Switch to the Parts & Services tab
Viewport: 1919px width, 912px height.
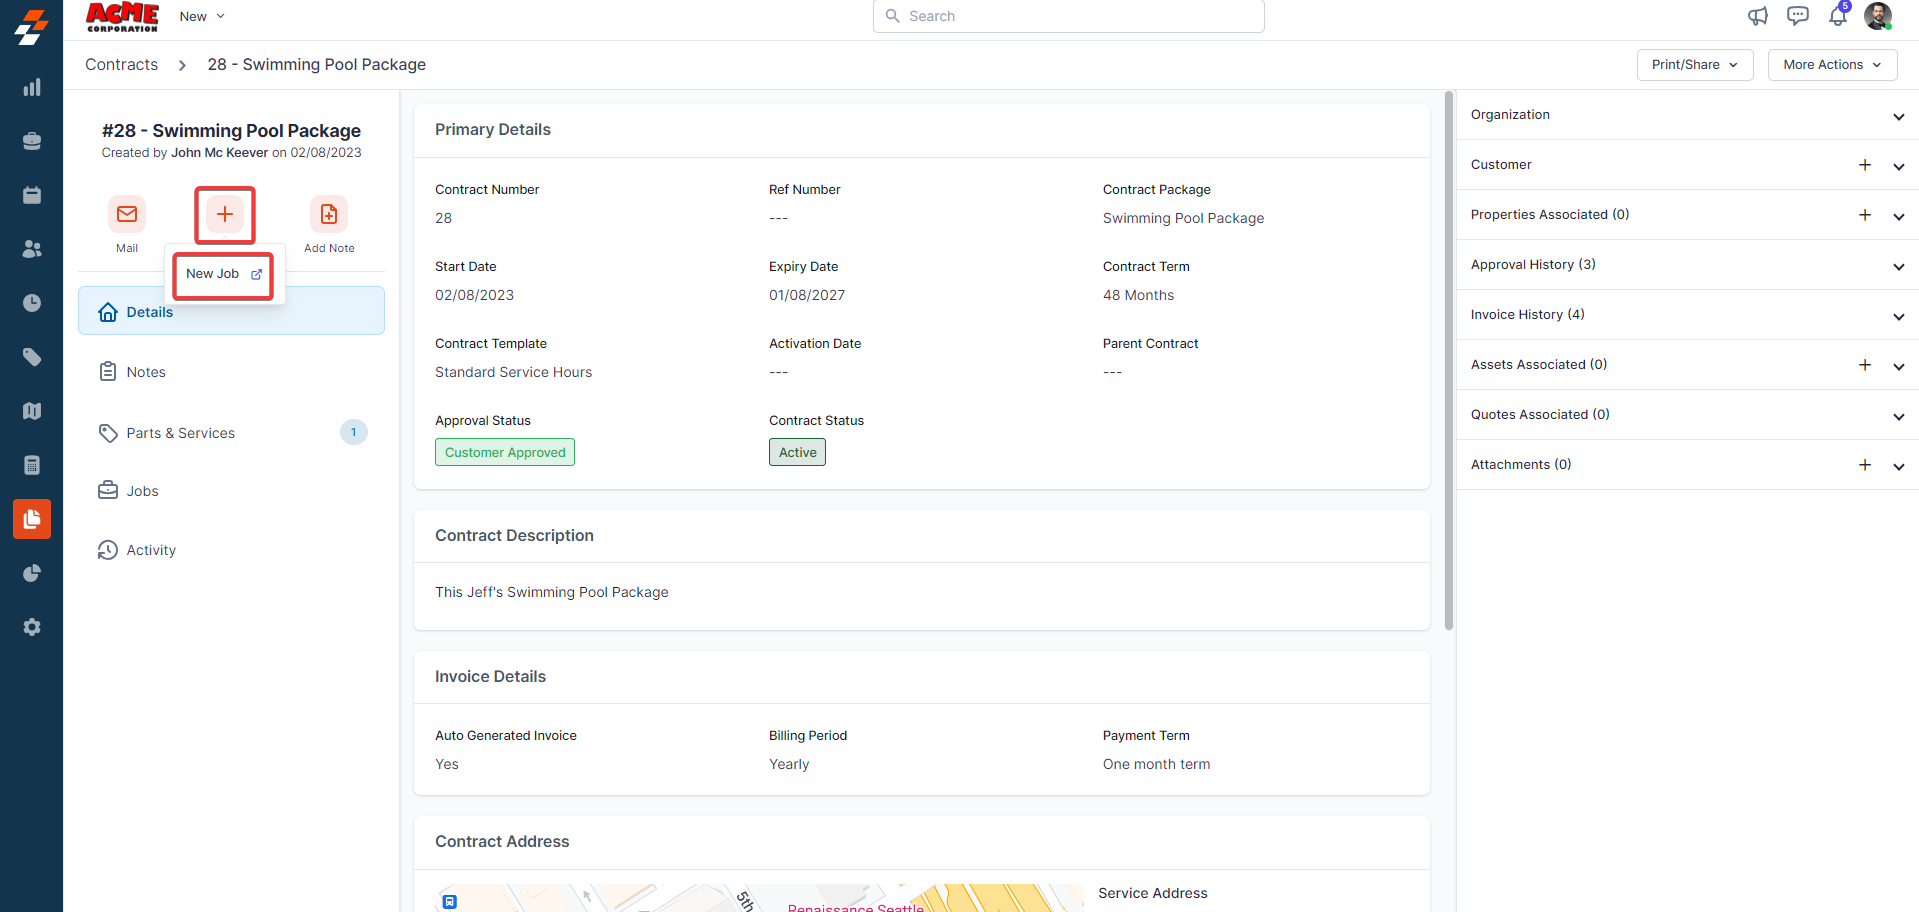pyautogui.click(x=181, y=433)
